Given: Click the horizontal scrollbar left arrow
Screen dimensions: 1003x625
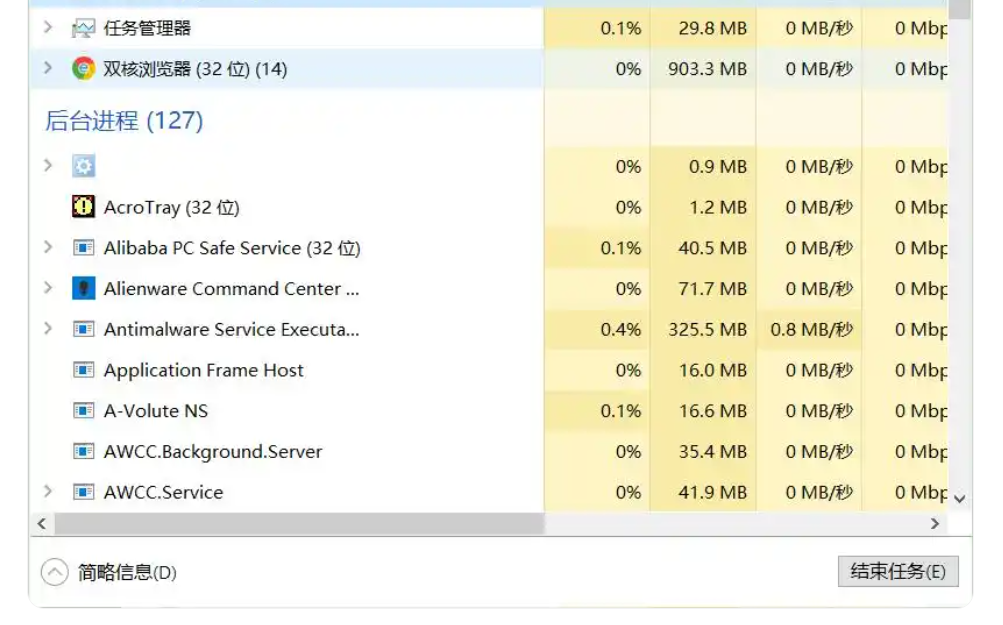Looking at the screenshot, I should (42, 524).
